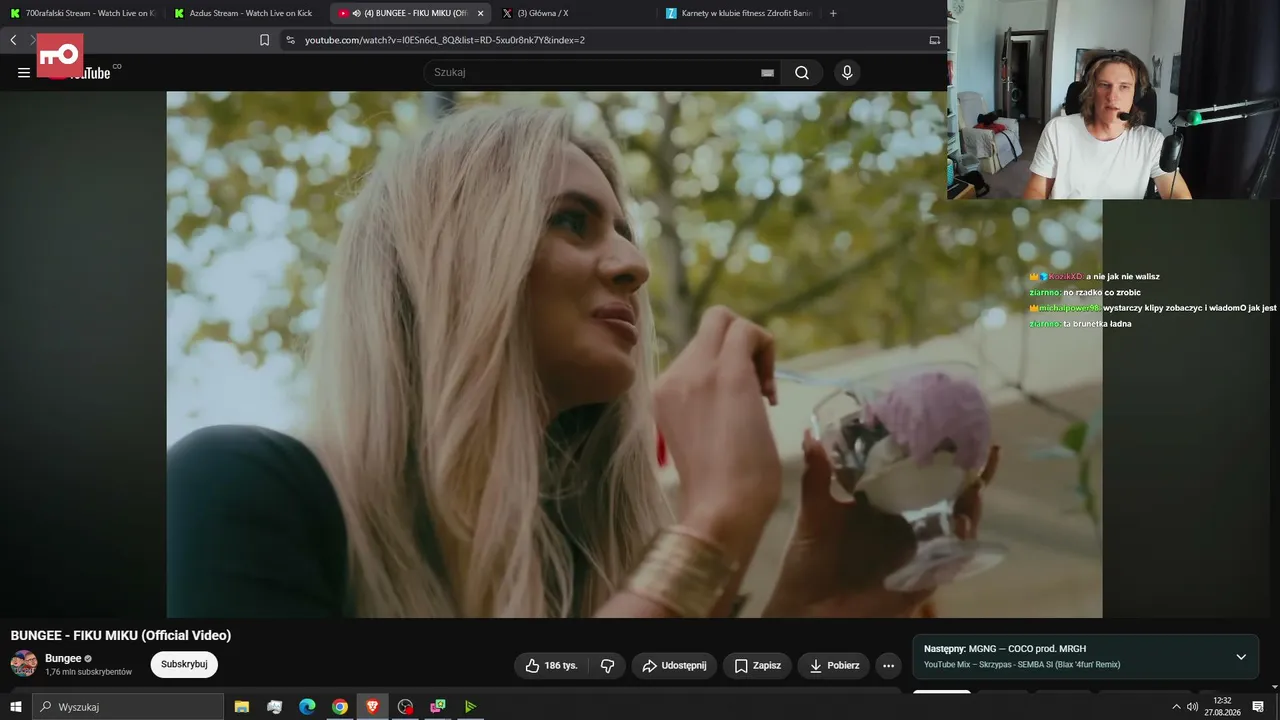Open more actions three-dot menu

coord(888,666)
